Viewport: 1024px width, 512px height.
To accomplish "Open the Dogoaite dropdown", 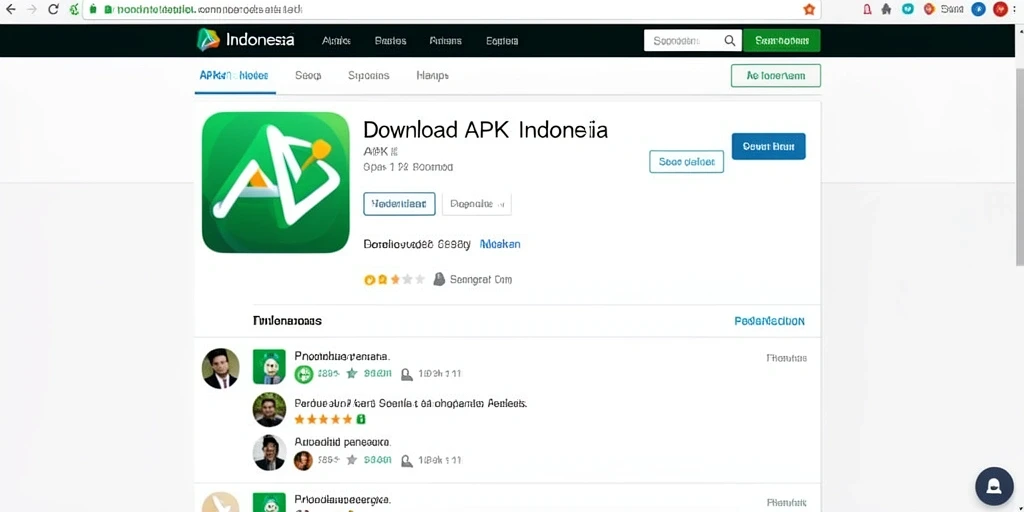I will click(477, 204).
